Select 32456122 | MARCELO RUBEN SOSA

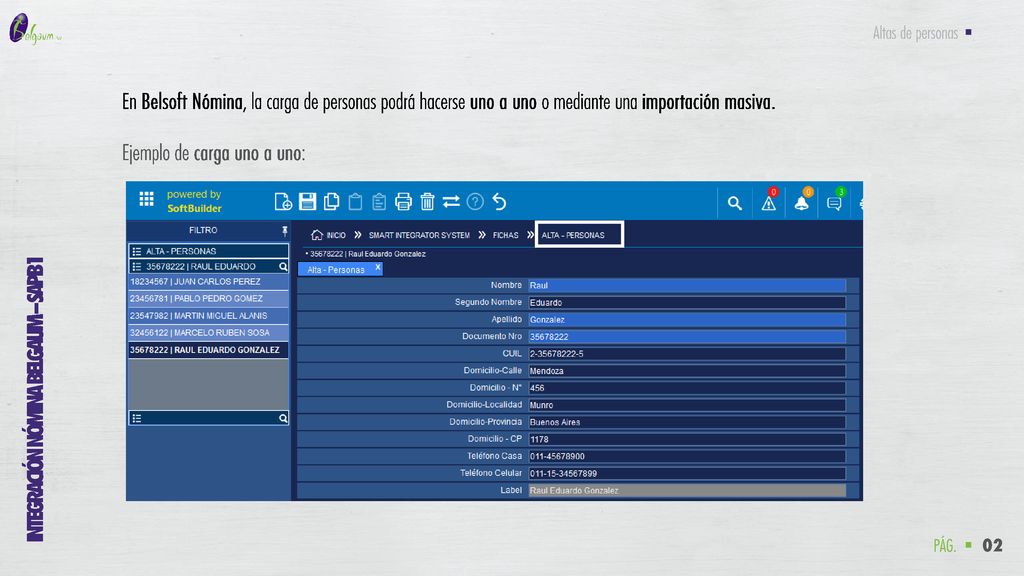(208, 332)
